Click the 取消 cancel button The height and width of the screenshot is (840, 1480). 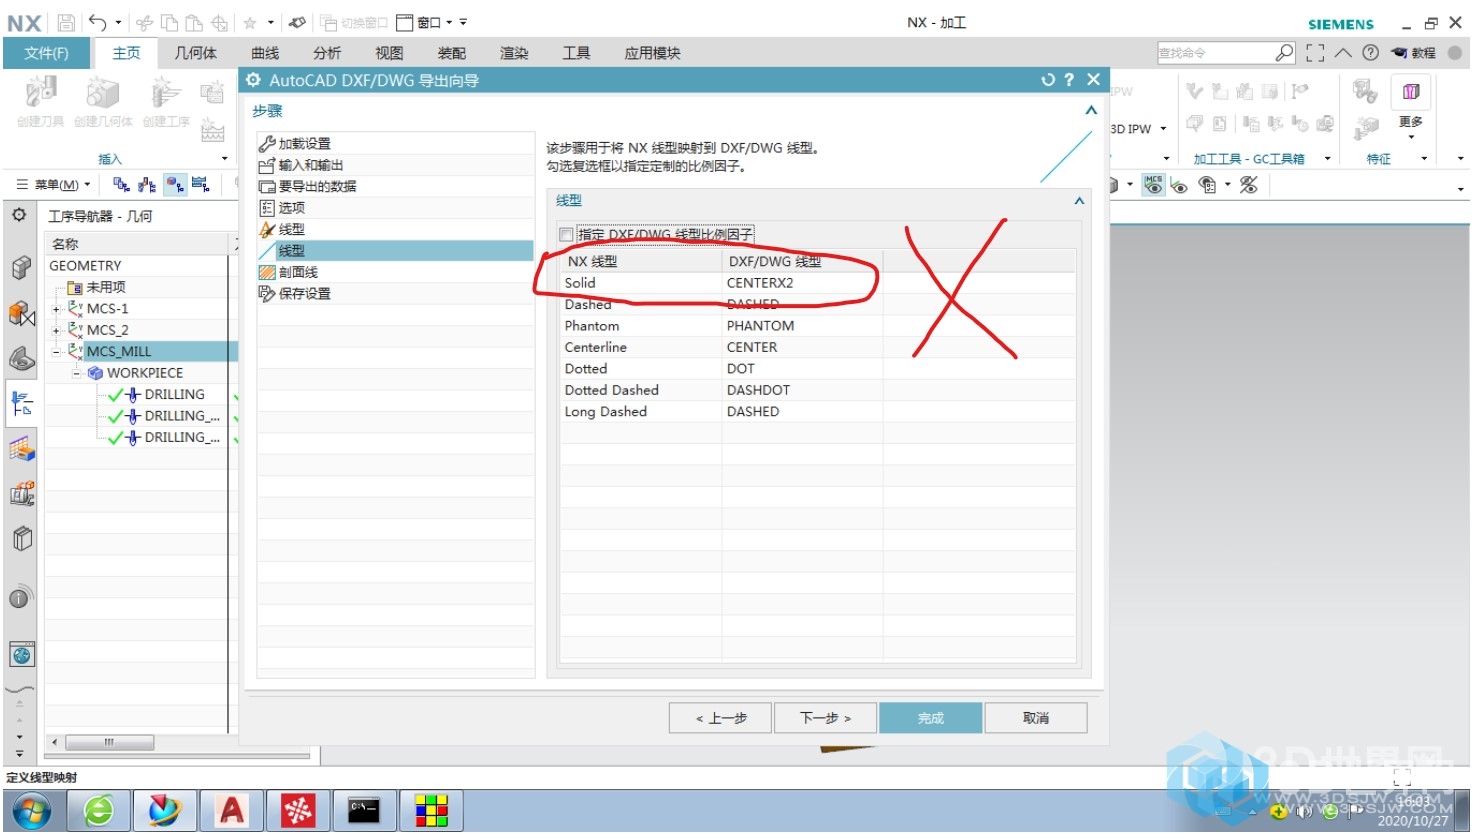click(1036, 718)
